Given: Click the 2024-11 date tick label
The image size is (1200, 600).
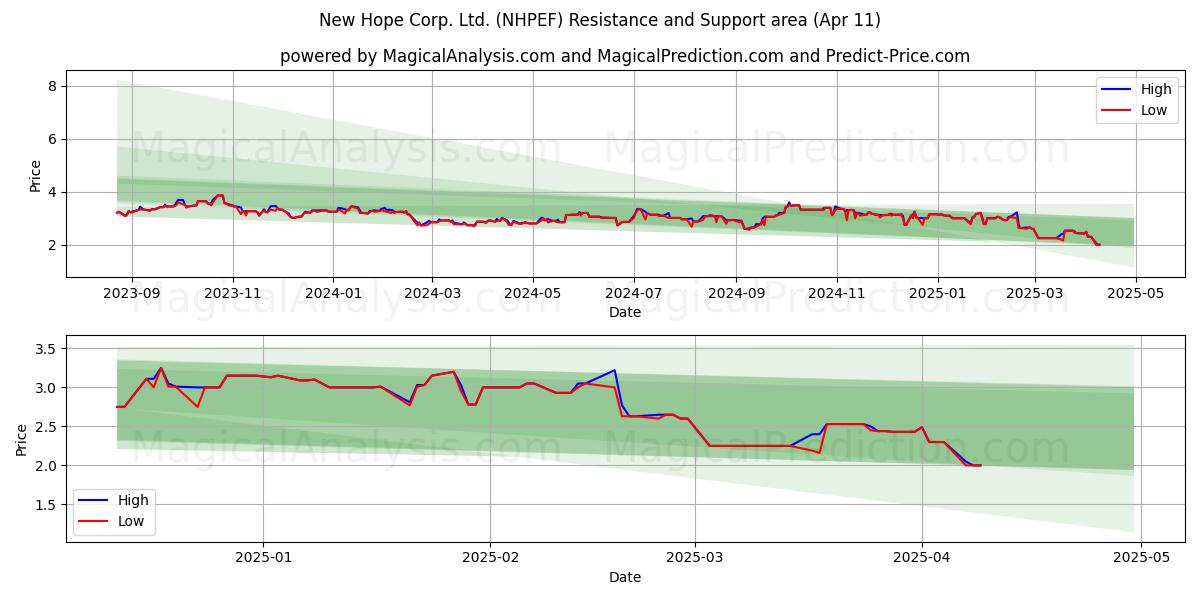Looking at the screenshot, I should pyautogui.click(x=836, y=295).
